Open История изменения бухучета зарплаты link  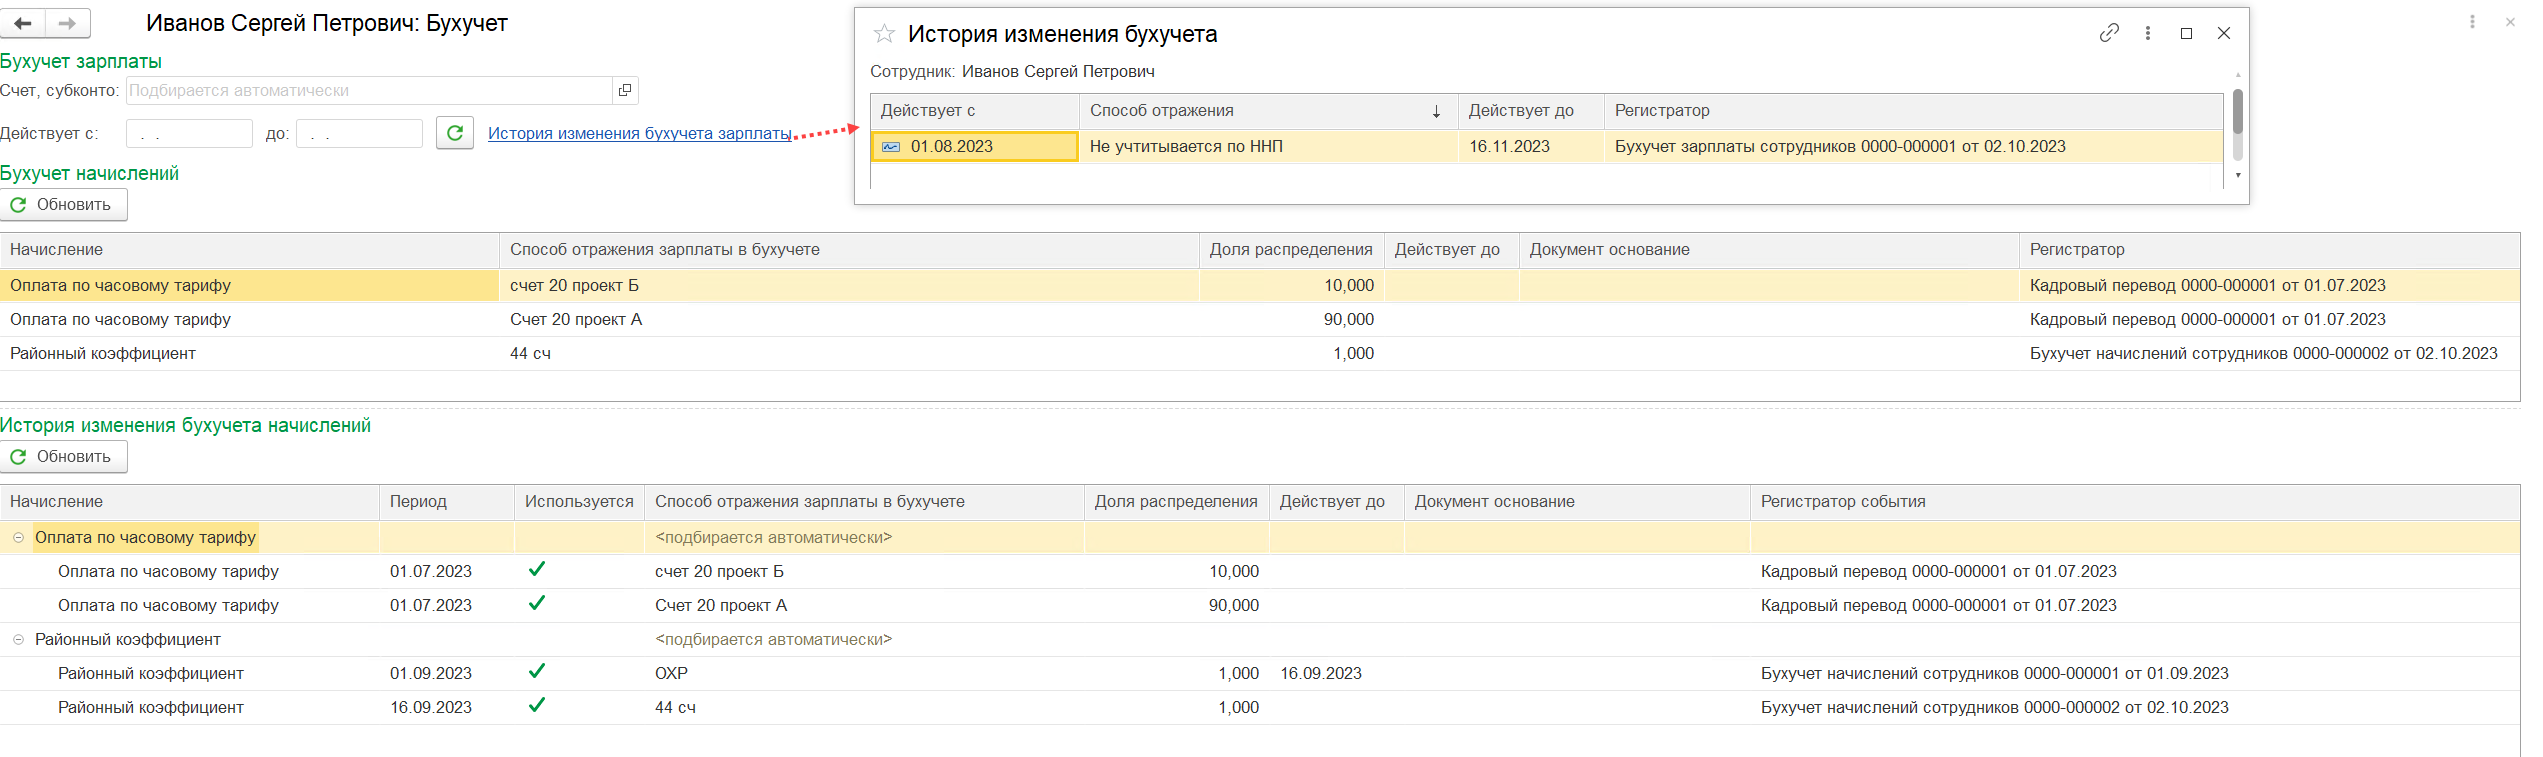[x=639, y=133]
